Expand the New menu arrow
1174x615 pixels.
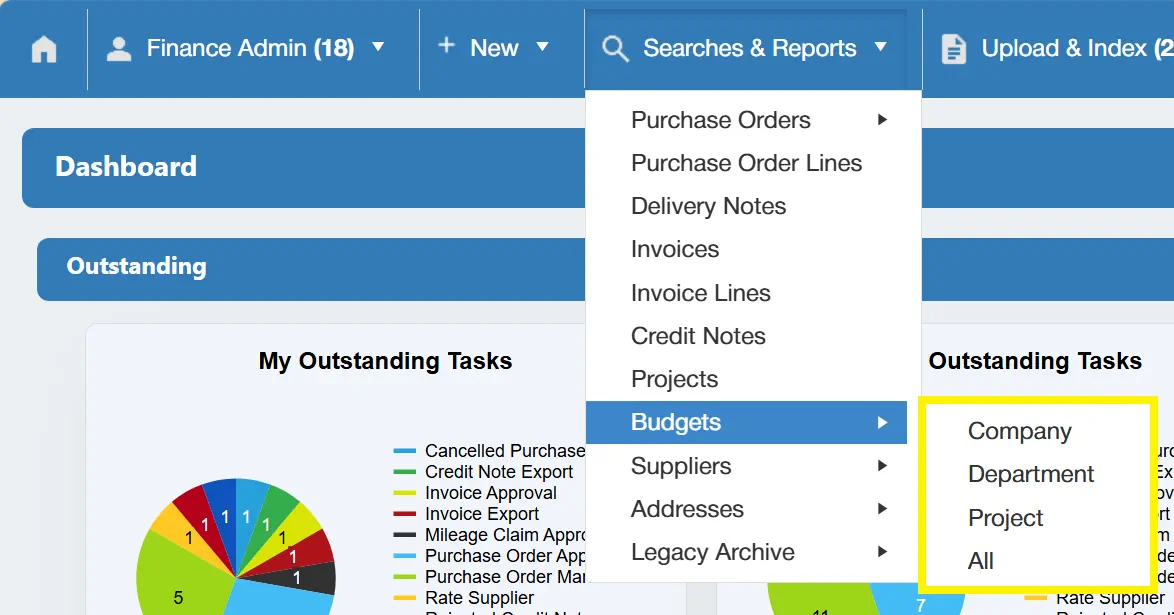click(x=542, y=47)
